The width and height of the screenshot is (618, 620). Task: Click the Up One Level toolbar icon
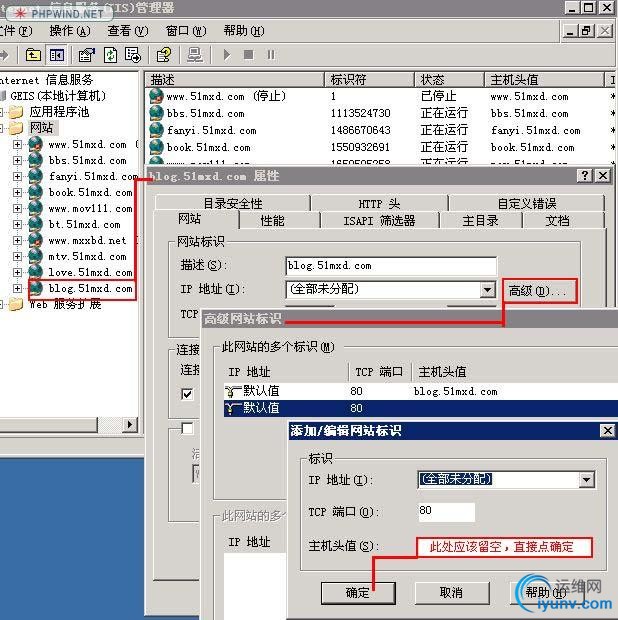click(33, 55)
